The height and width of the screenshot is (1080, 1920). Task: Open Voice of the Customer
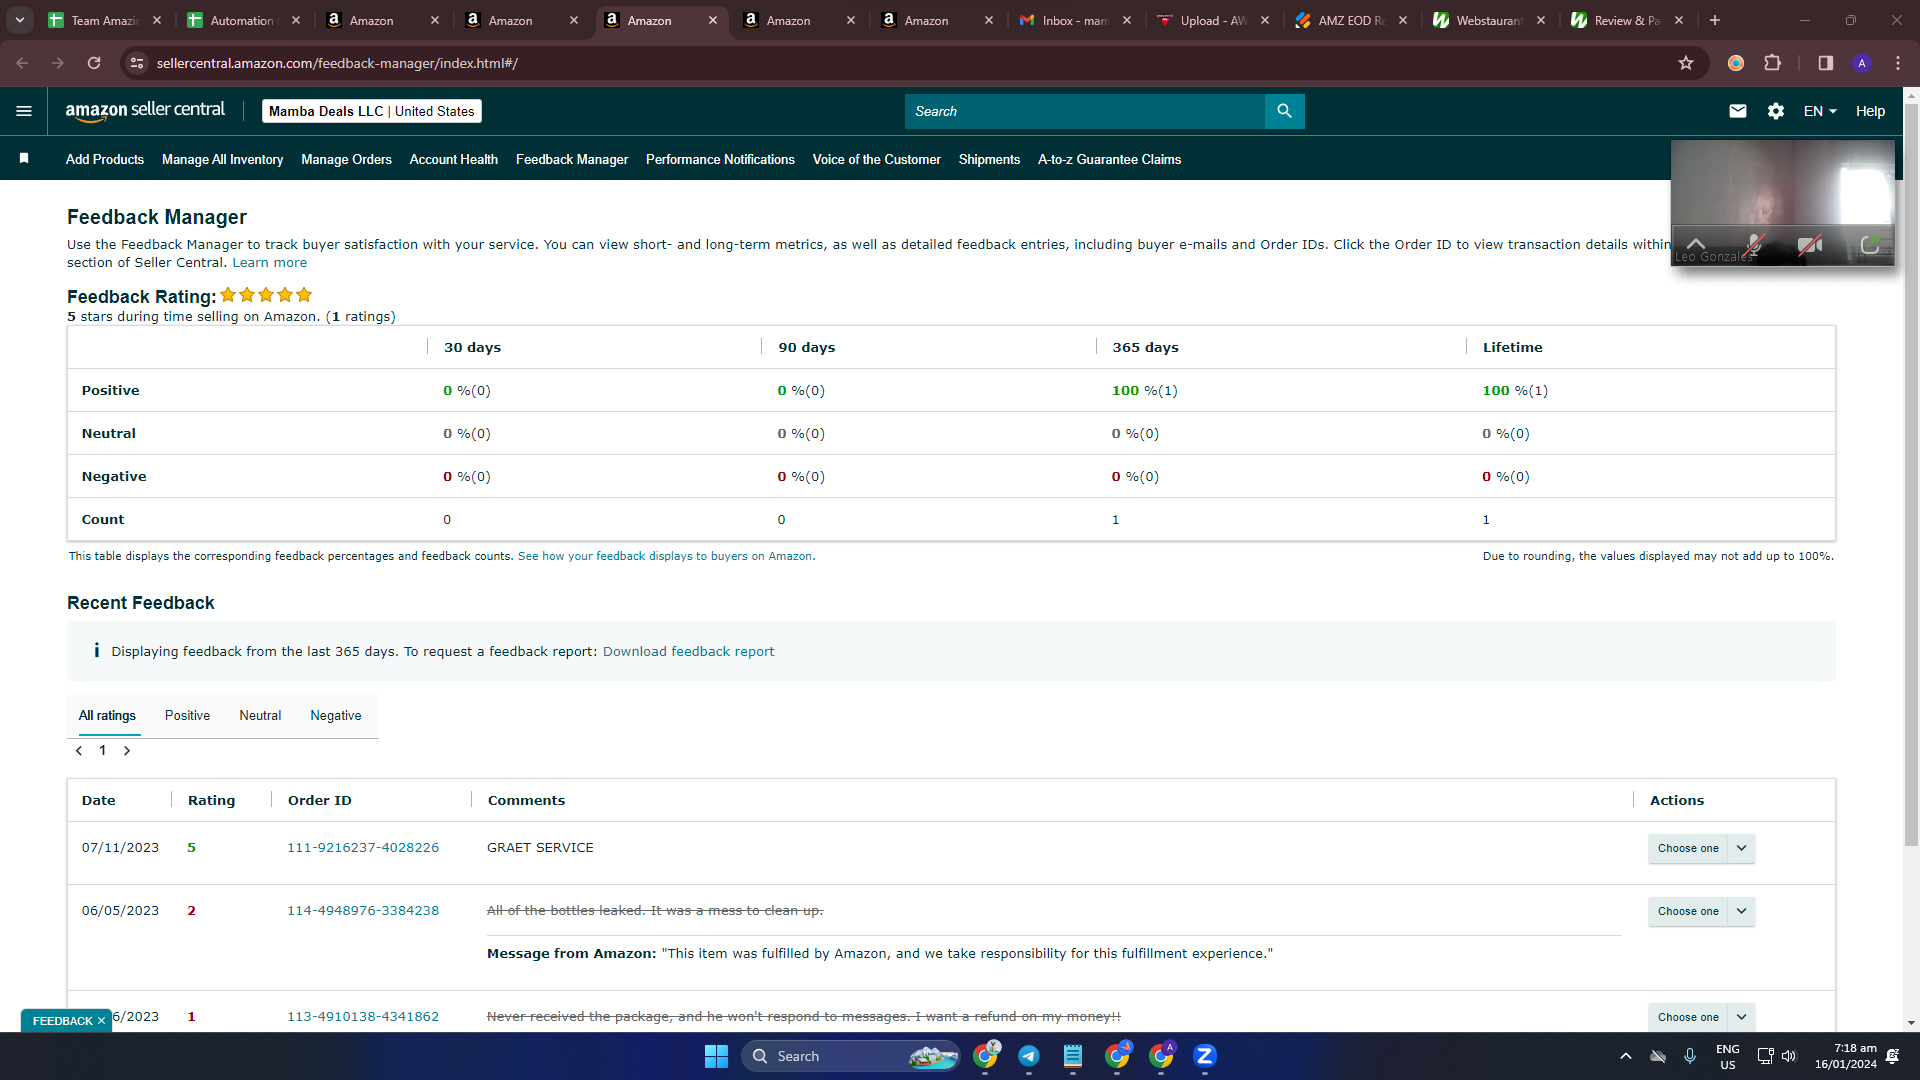point(877,159)
